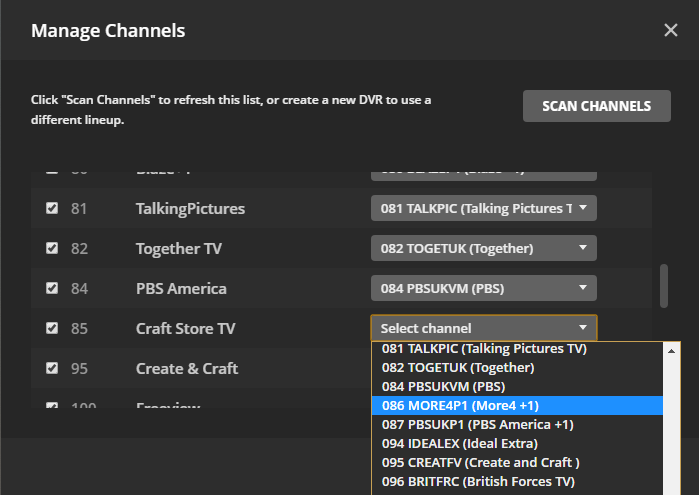Click channel number 84
This screenshot has width=699, height=495.
(x=79, y=289)
